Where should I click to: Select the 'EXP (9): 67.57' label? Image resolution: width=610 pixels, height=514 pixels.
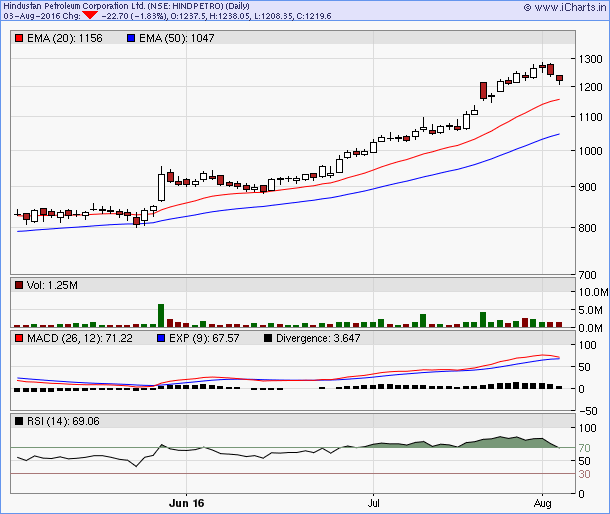[204, 338]
